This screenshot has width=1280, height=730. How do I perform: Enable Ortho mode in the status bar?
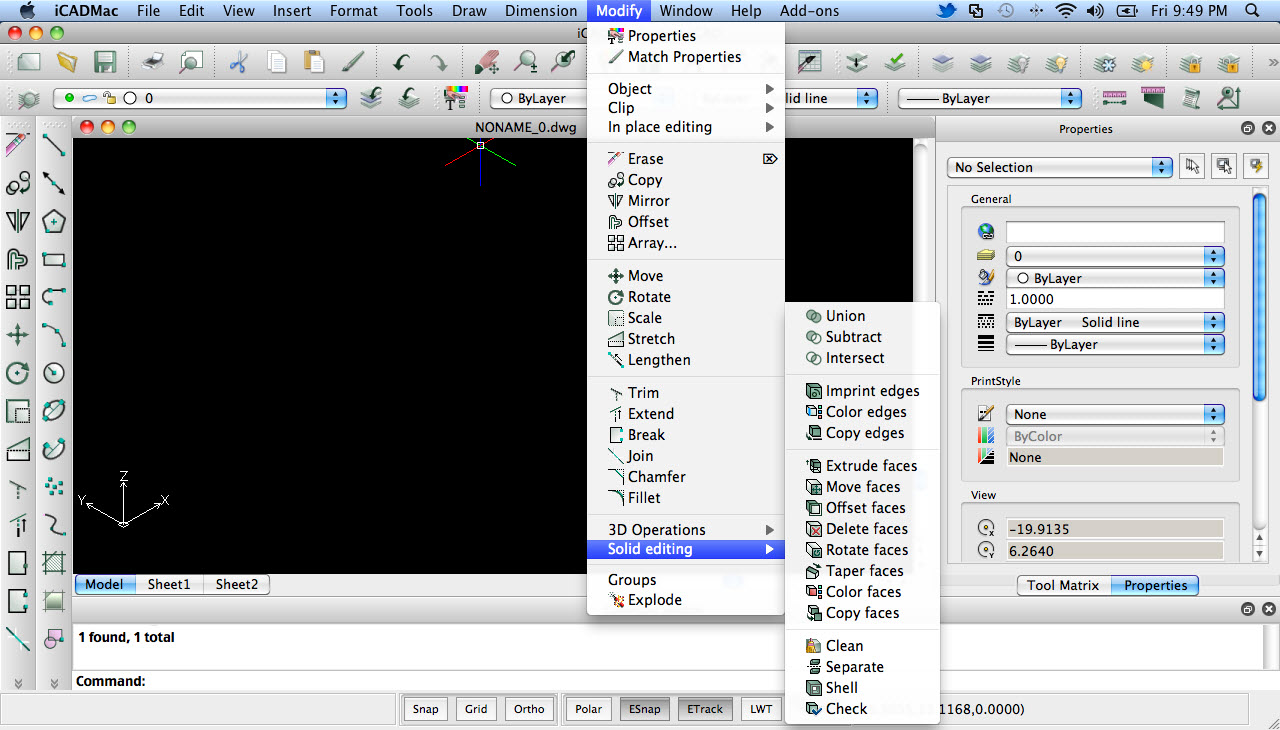tap(528, 709)
